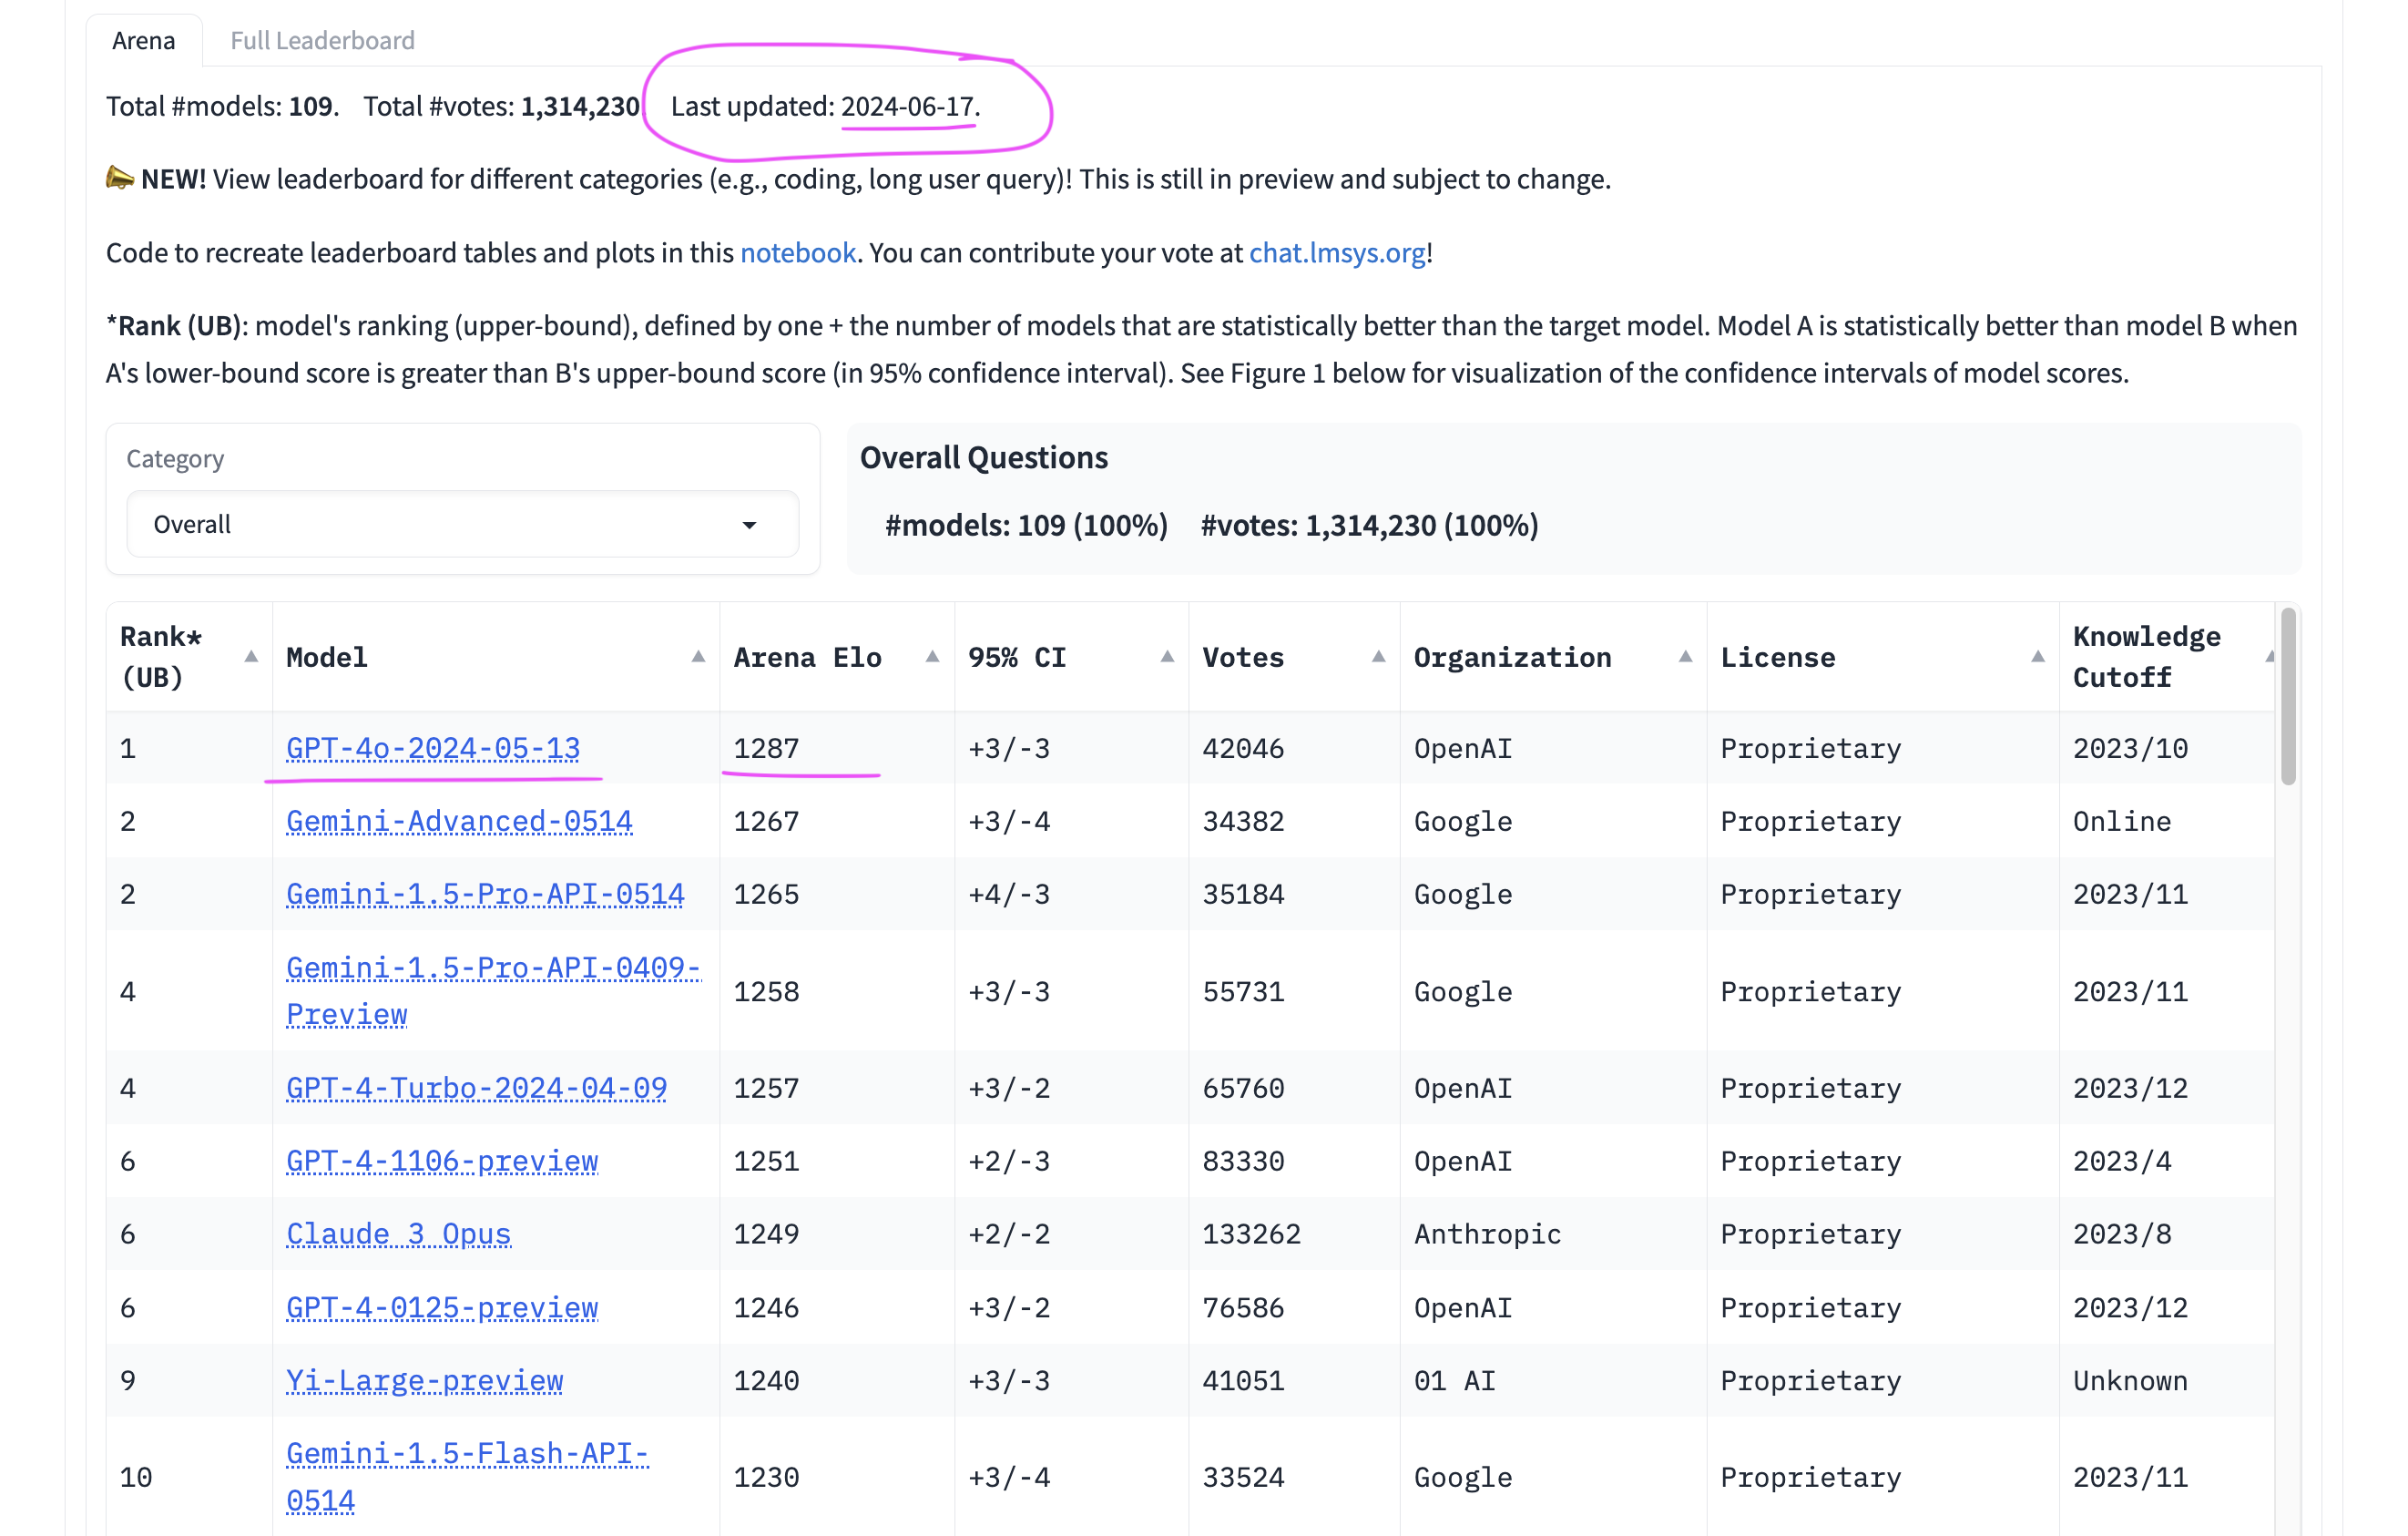This screenshot has height=1536, width=2408.
Task: Select the Elo value 1287
Action: pyautogui.click(x=766, y=748)
